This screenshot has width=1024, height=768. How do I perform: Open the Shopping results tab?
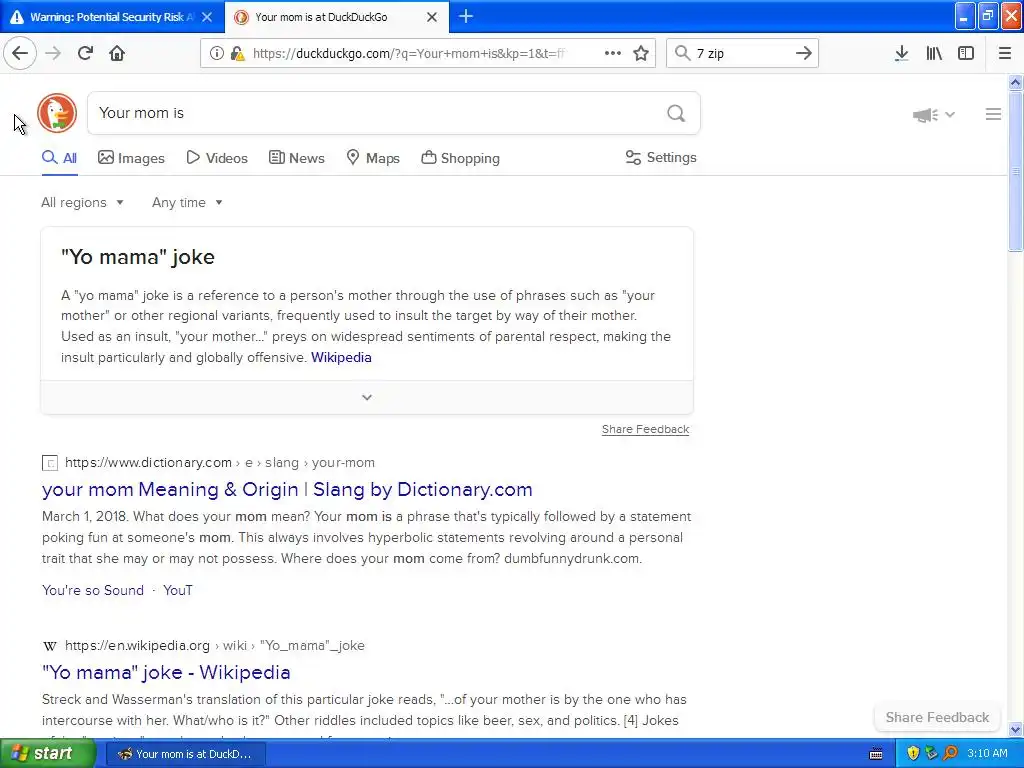tap(460, 158)
